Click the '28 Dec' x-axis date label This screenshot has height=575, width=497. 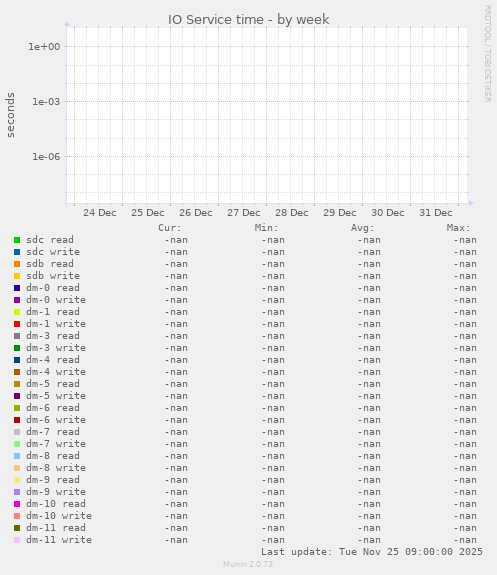[292, 213]
